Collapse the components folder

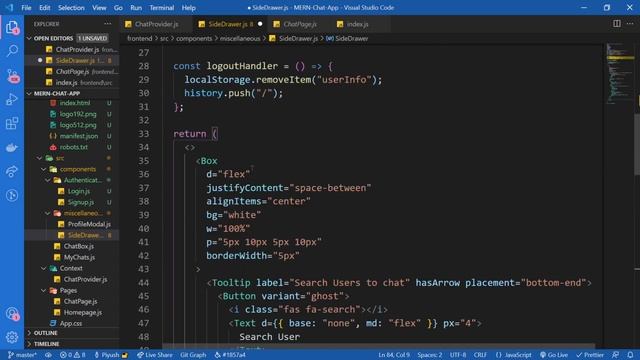(43, 169)
